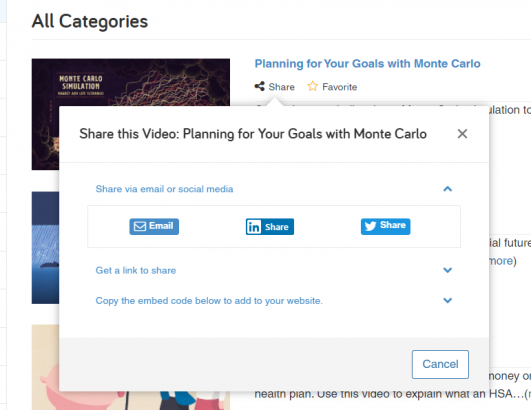Share the video via LinkedIn button
The width and height of the screenshot is (531, 410).
(x=270, y=226)
